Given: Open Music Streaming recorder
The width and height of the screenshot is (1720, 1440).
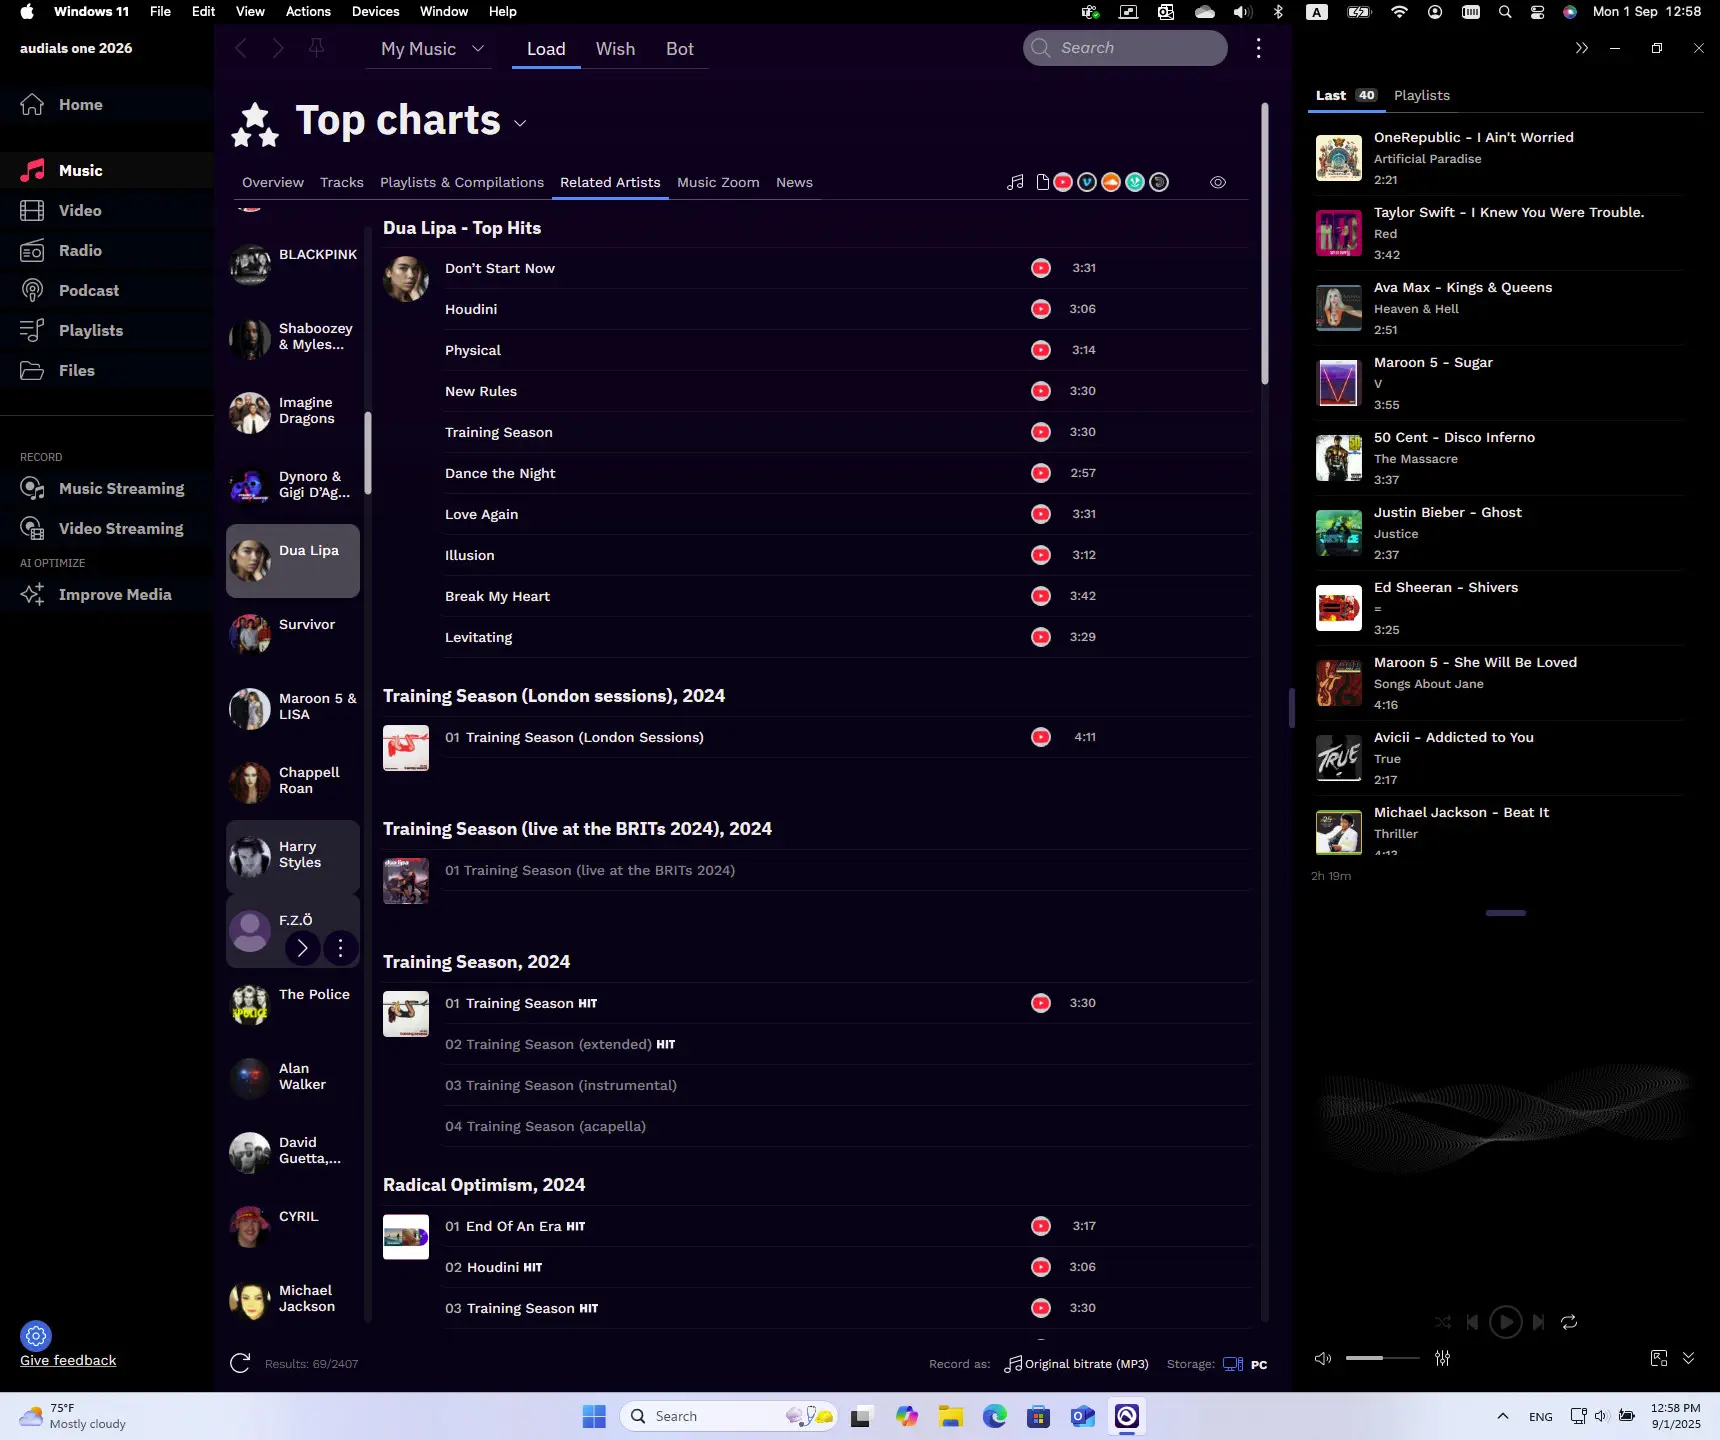Looking at the screenshot, I should pyautogui.click(x=121, y=488).
